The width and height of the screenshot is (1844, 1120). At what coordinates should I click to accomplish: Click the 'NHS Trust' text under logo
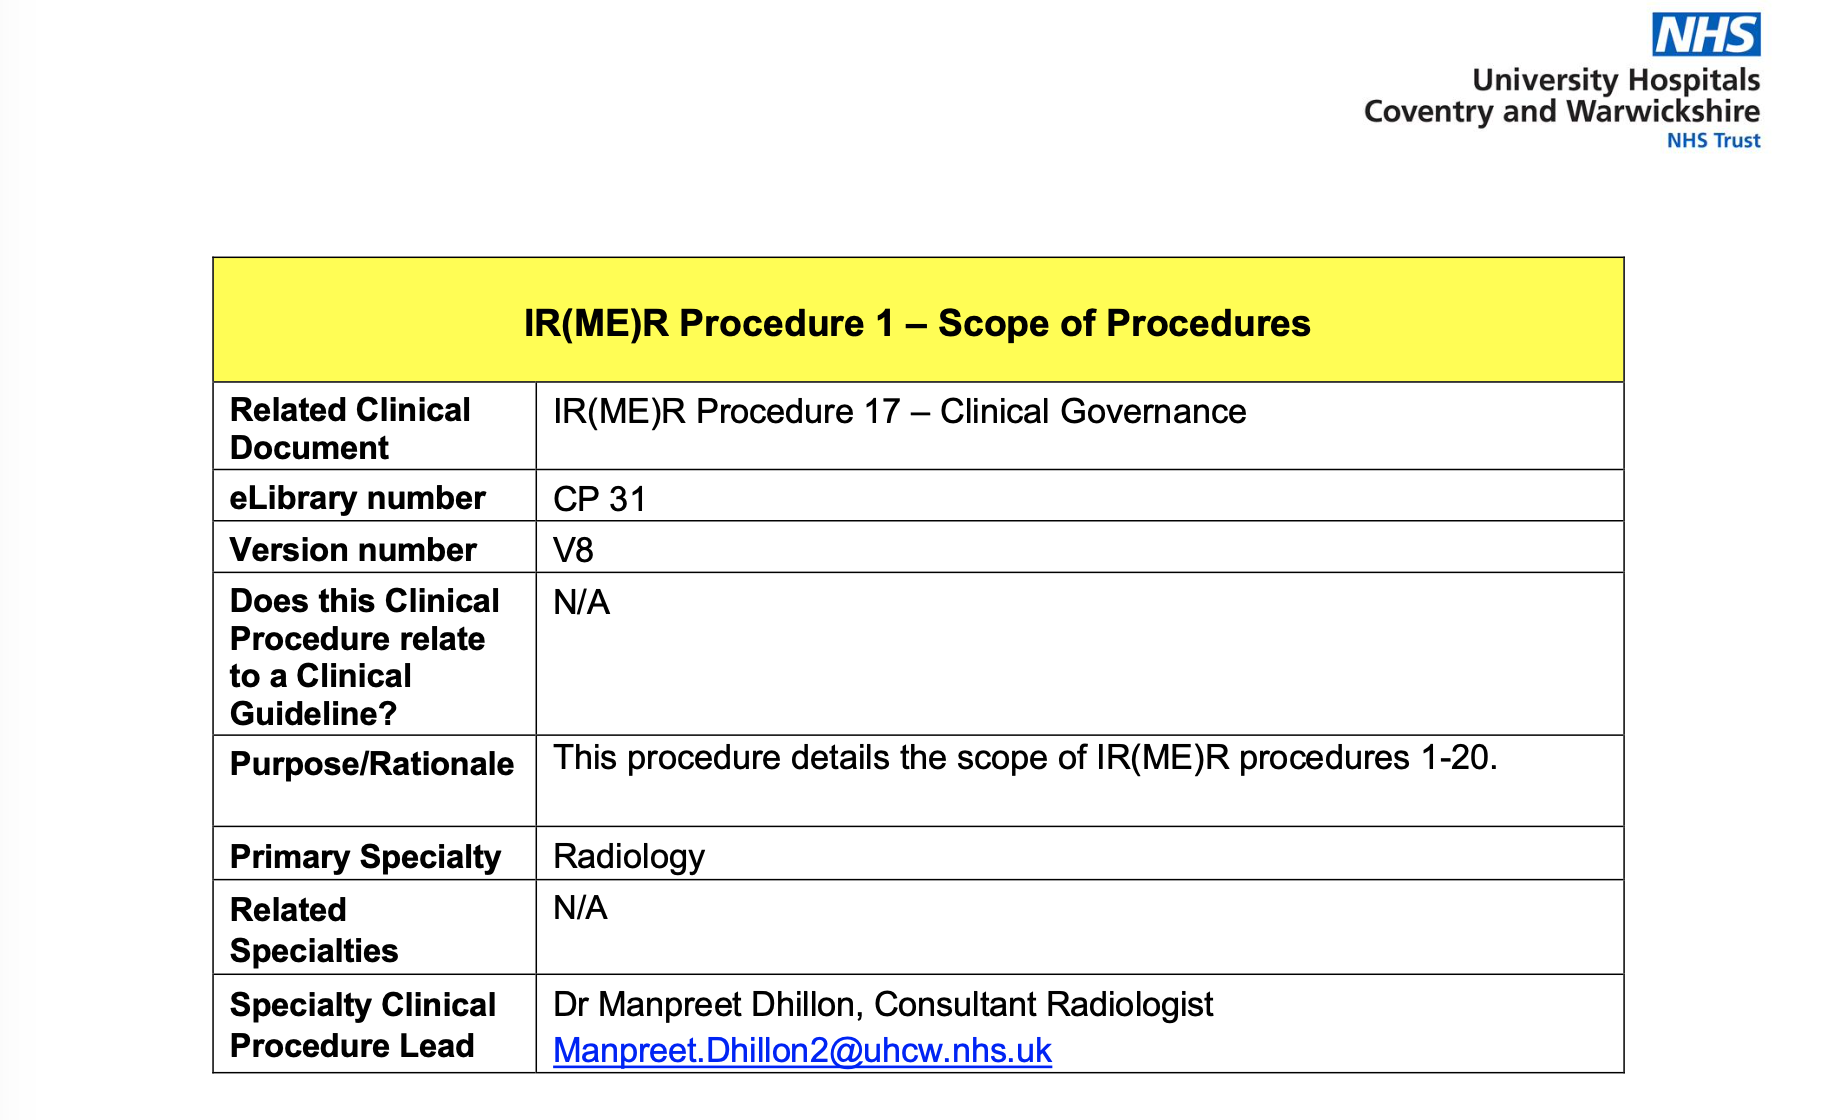coord(1712,141)
